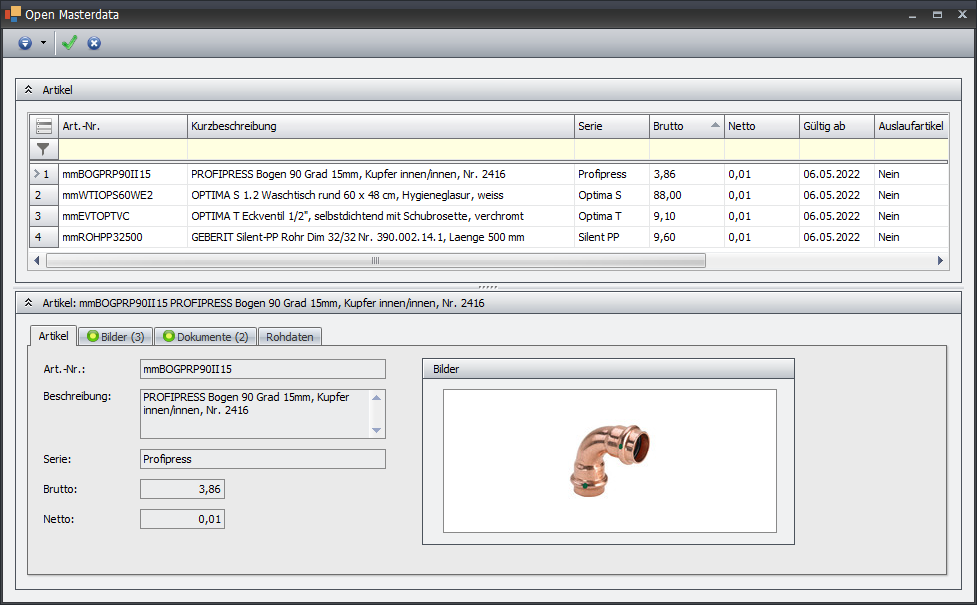
Task: Collapse the top Artikel panel
Action: click(x=29, y=90)
